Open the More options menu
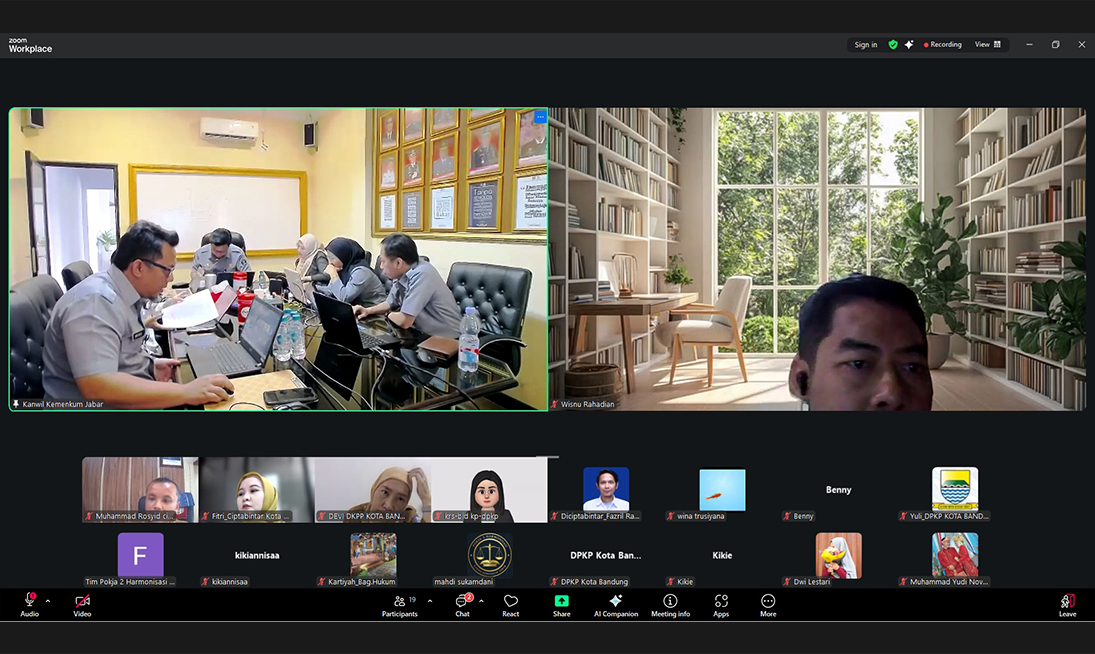Image resolution: width=1095 pixels, height=654 pixels. pyautogui.click(x=768, y=604)
